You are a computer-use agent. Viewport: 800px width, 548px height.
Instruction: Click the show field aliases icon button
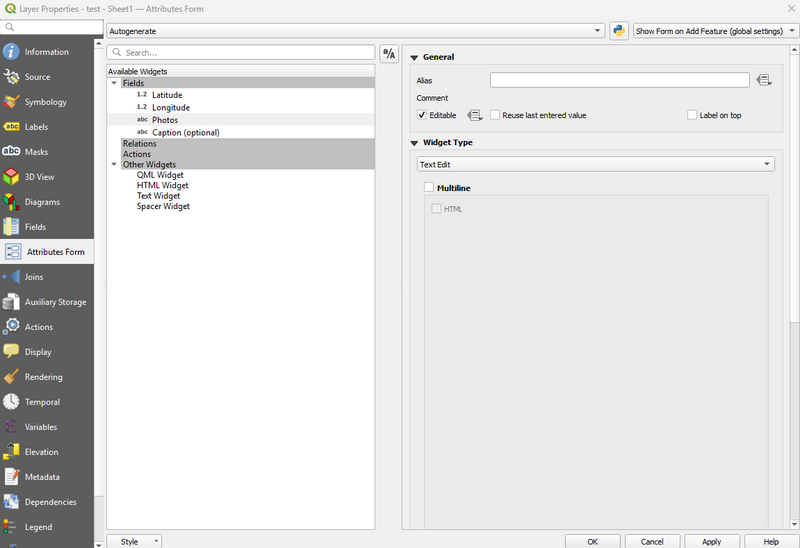pos(389,53)
